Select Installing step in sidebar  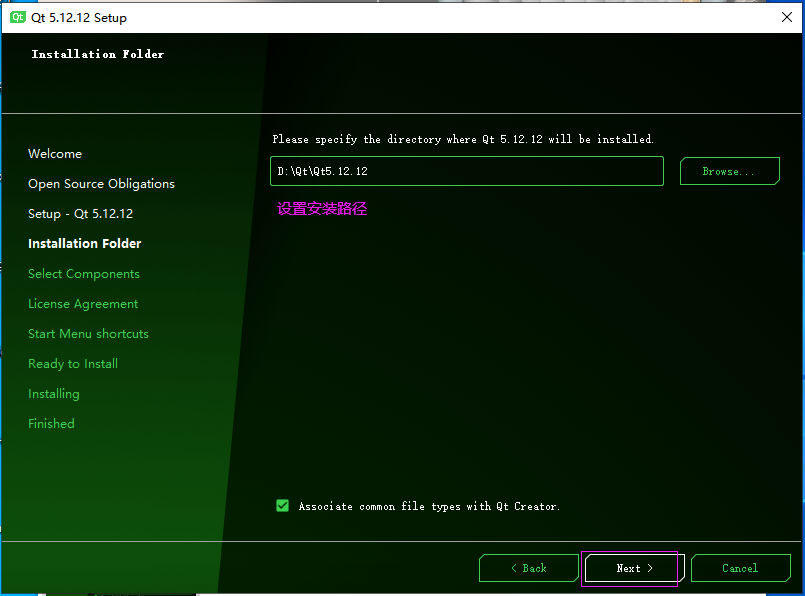coord(54,394)
